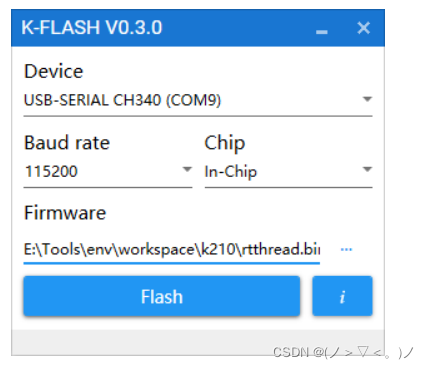Click the Device label

53,71
